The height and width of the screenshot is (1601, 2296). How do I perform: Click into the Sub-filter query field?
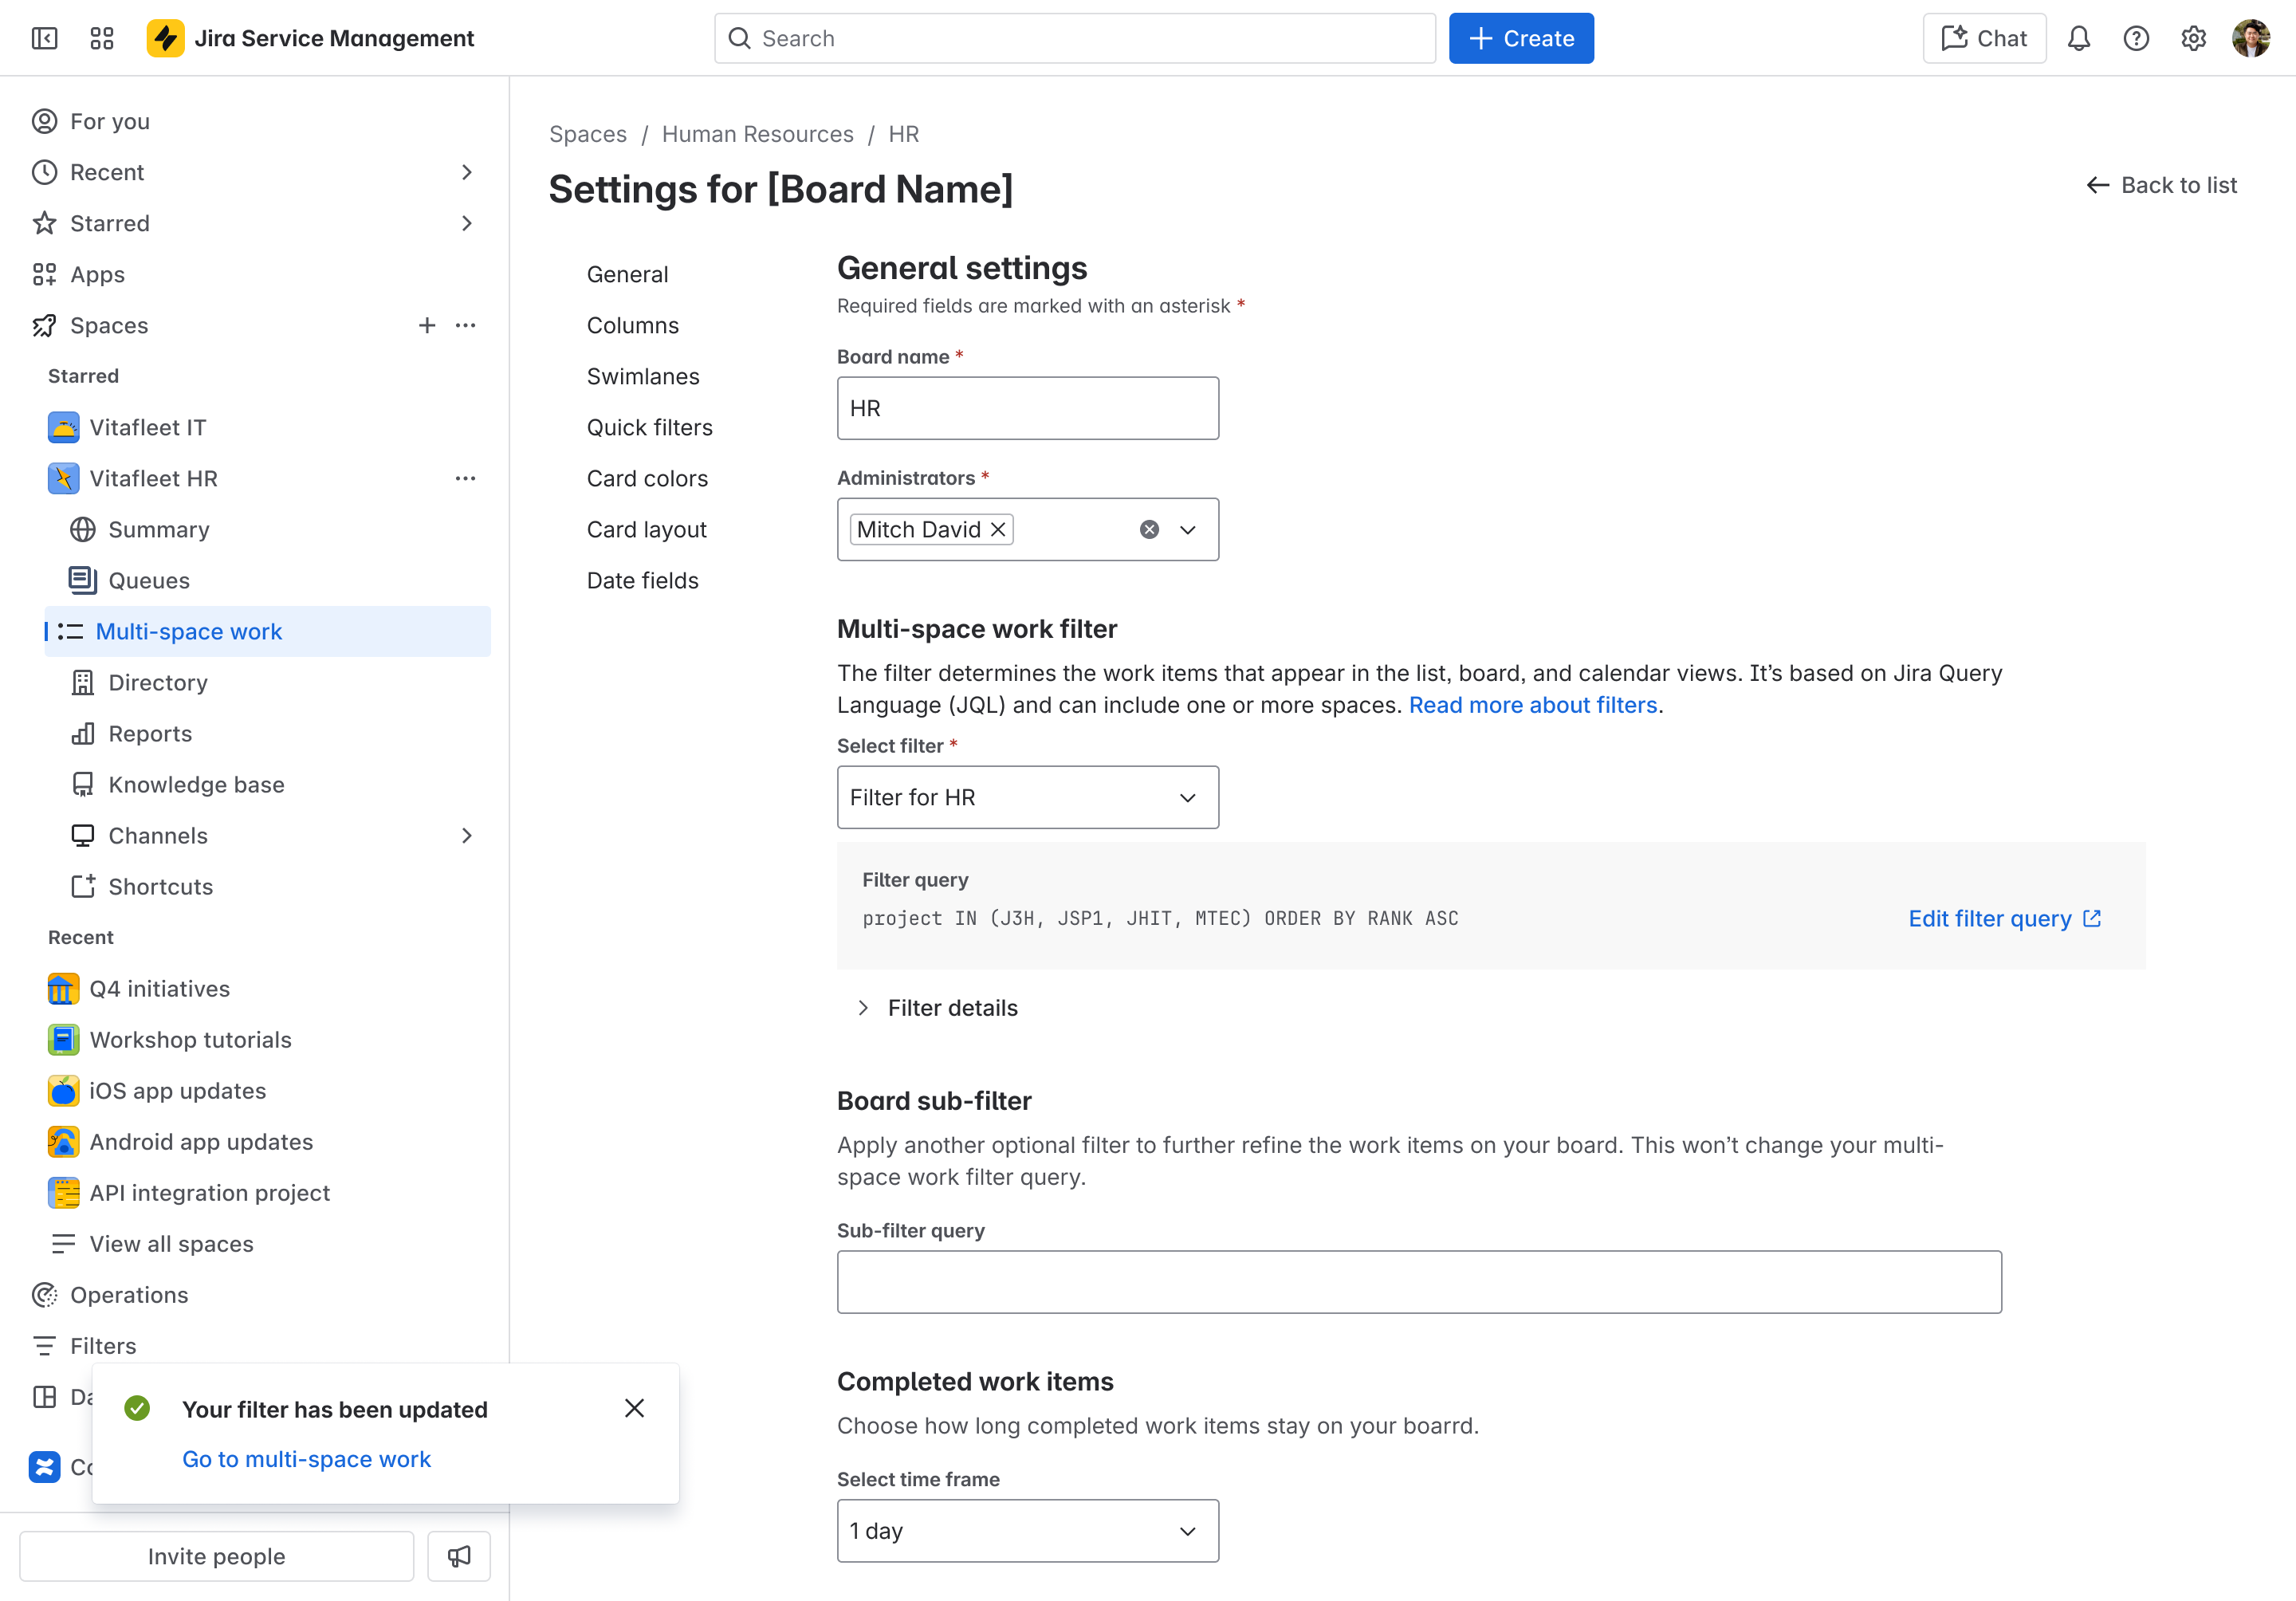point(1419,1281)
